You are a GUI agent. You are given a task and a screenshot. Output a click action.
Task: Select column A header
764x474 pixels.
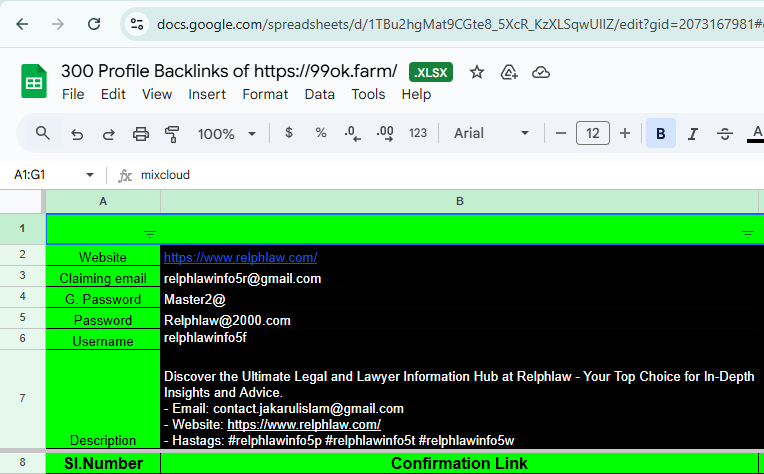(103, 201)
